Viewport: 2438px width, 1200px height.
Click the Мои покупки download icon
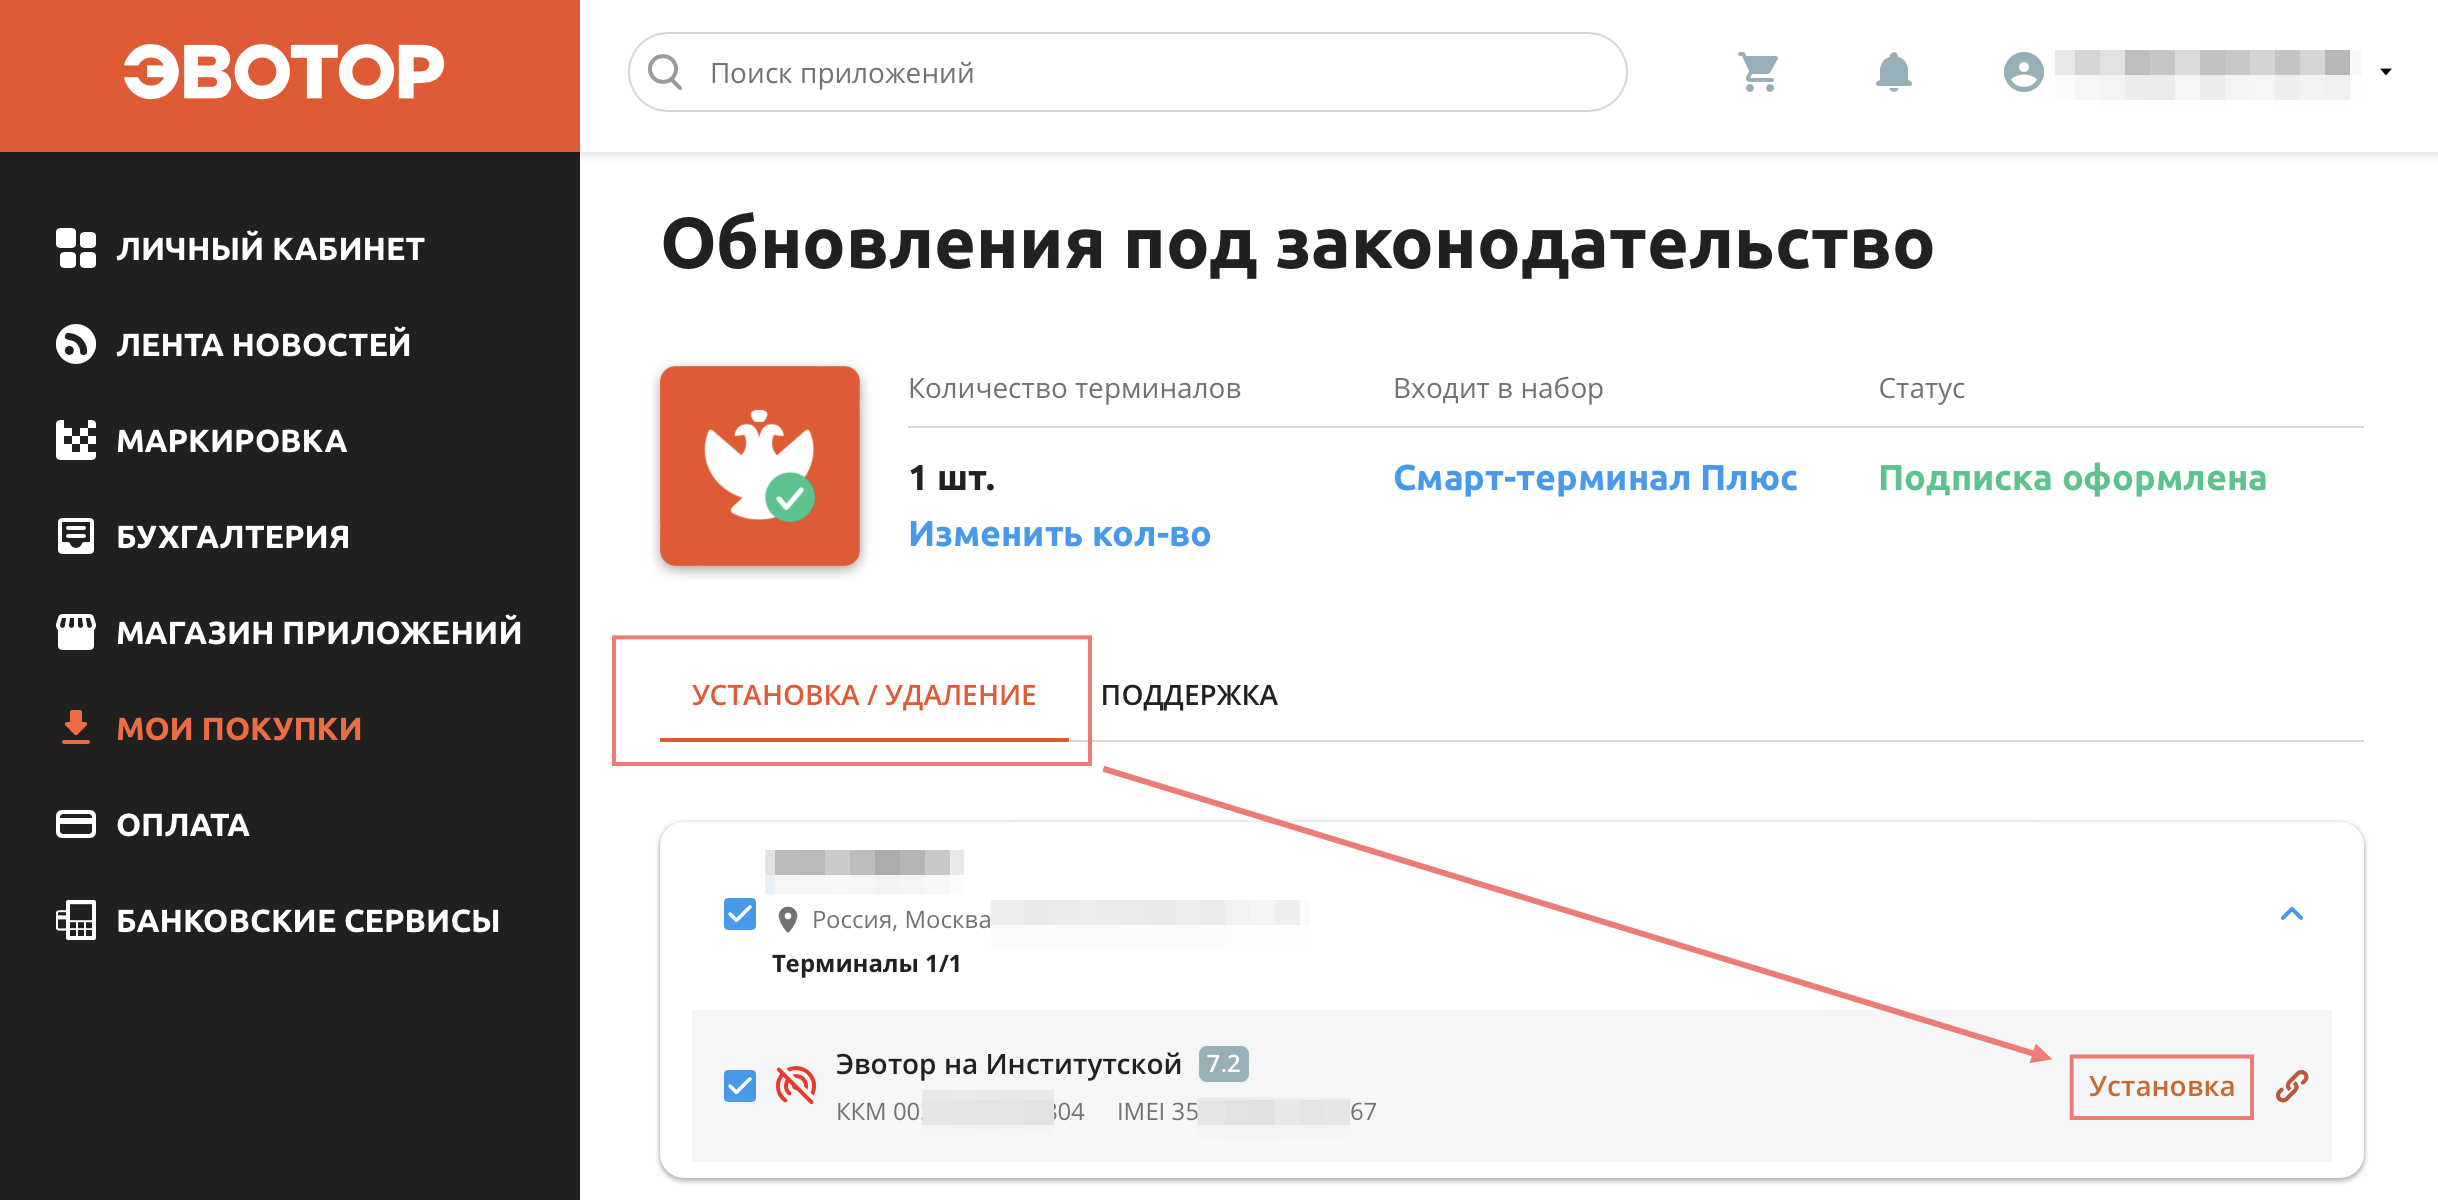[x=76, y=728]
